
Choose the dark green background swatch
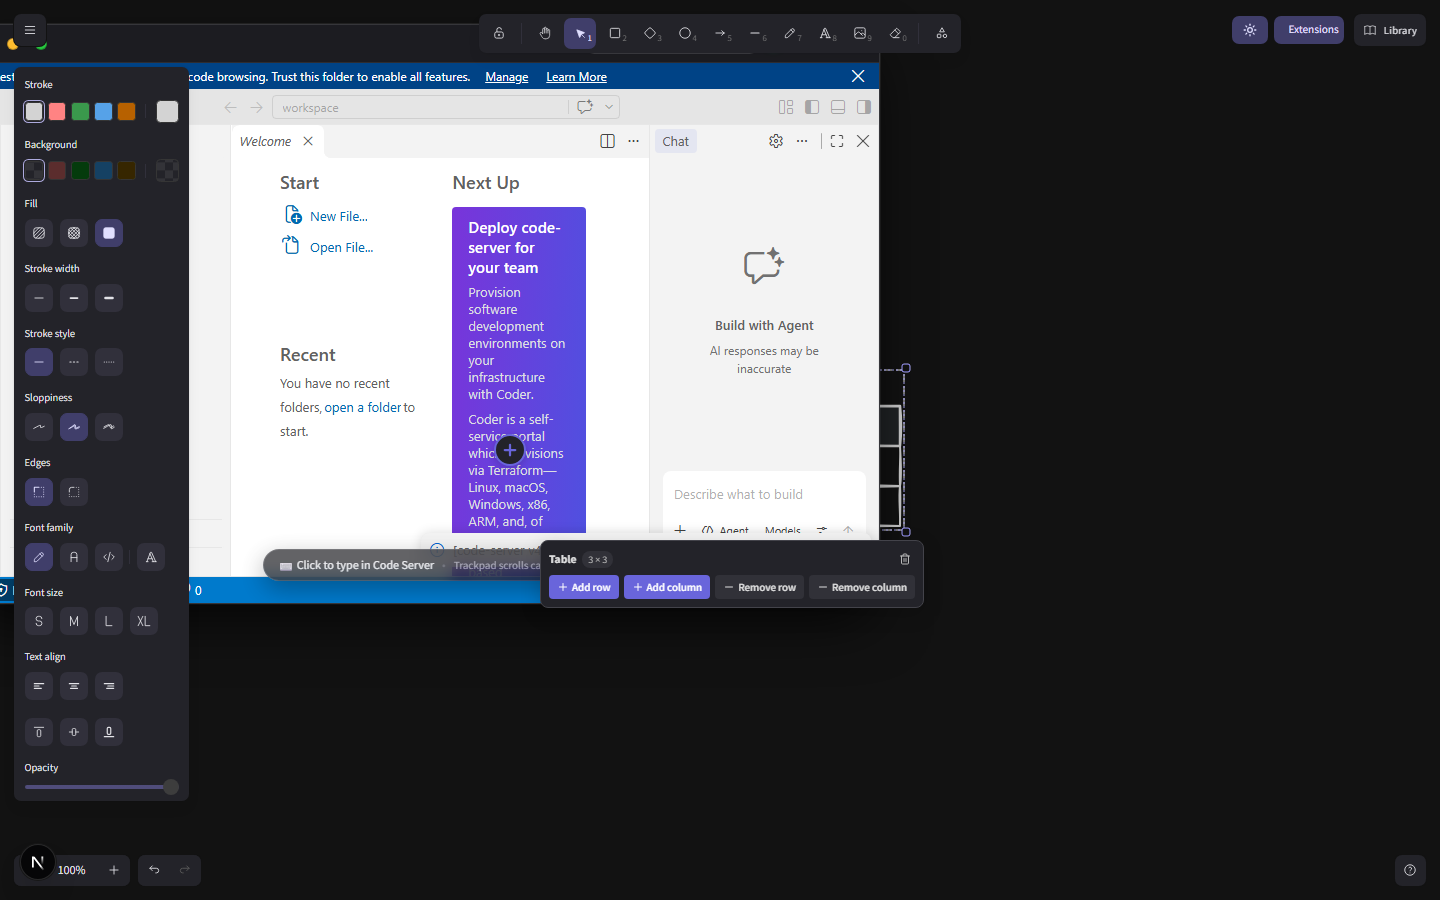tap(80, 171)
